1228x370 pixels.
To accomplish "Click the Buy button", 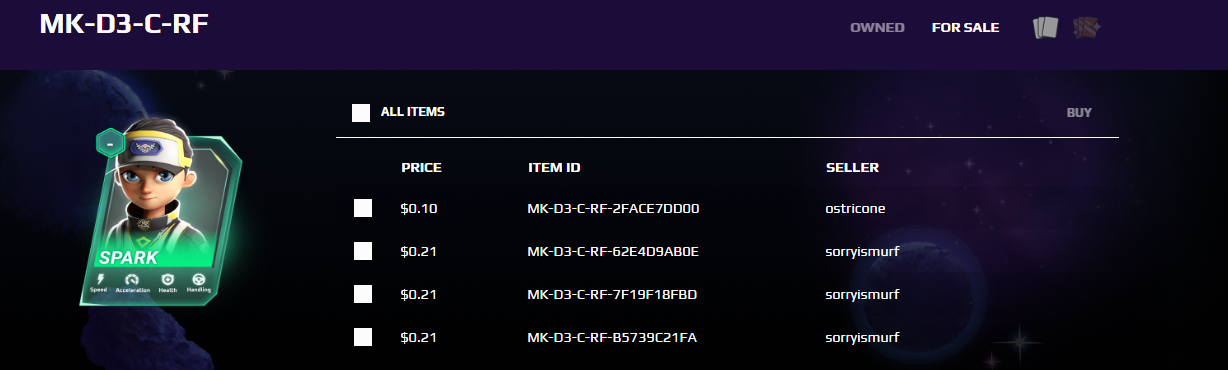I will 1079,112.
